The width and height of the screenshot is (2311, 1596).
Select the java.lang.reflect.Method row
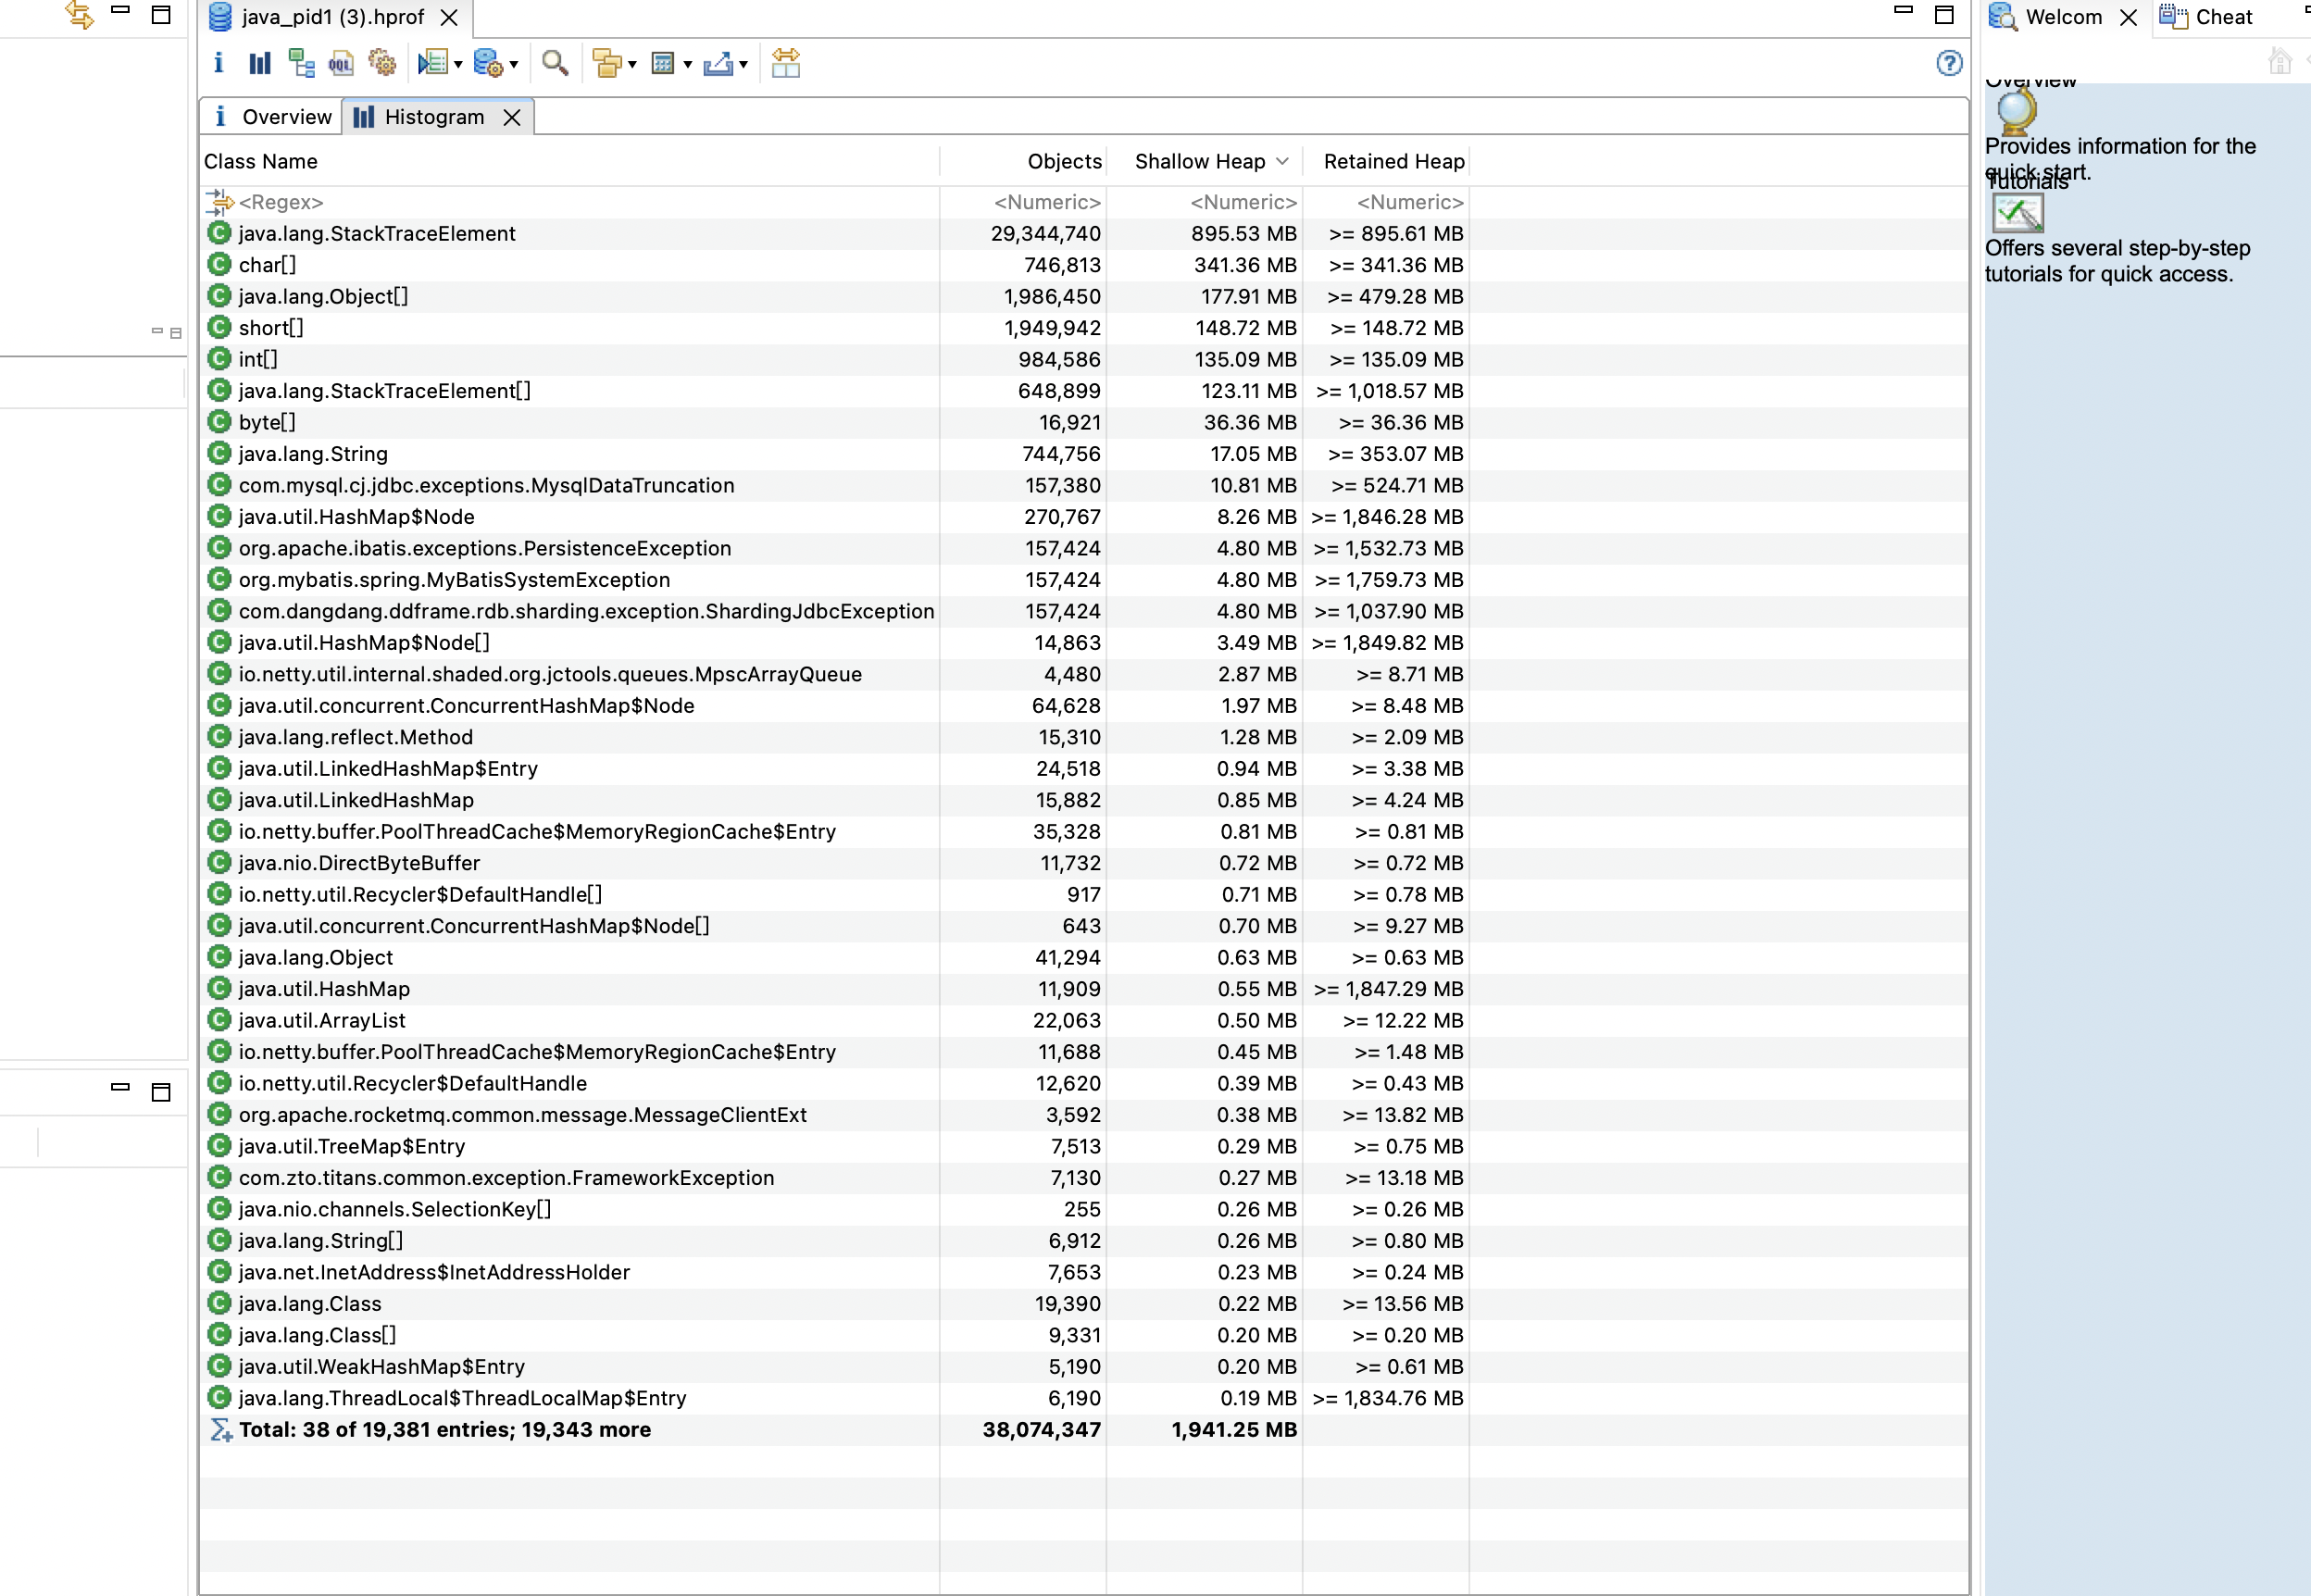(x=1083, y=738)
